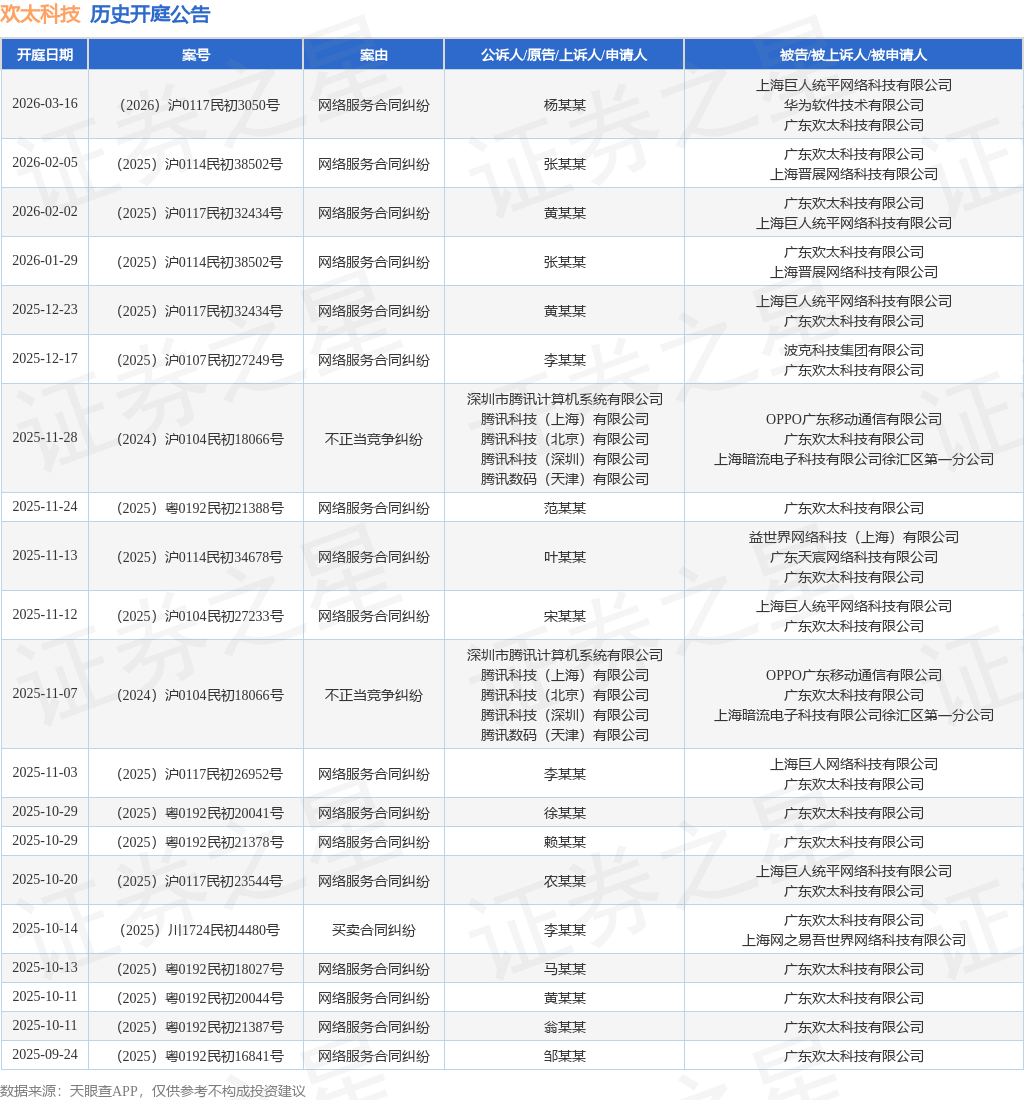Click defendant 华为软件技术有限公司
The height and width of the screenshot is (1100, 1024).
tap(854, 105)
